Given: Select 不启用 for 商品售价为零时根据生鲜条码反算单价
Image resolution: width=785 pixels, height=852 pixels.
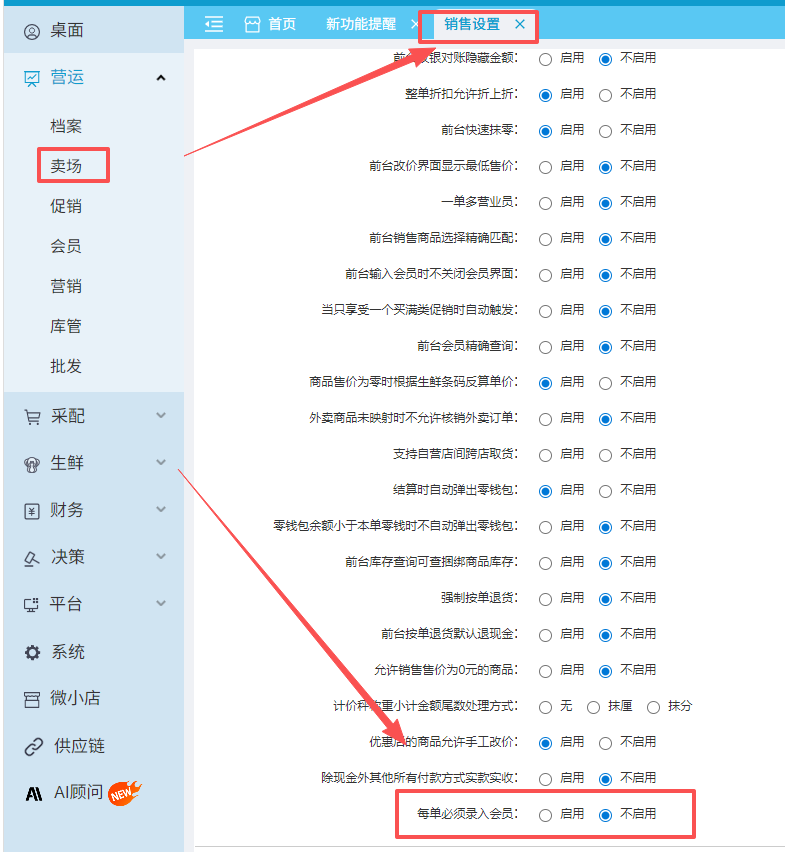Looking at the screenshot, I should (x=605, y=384).
